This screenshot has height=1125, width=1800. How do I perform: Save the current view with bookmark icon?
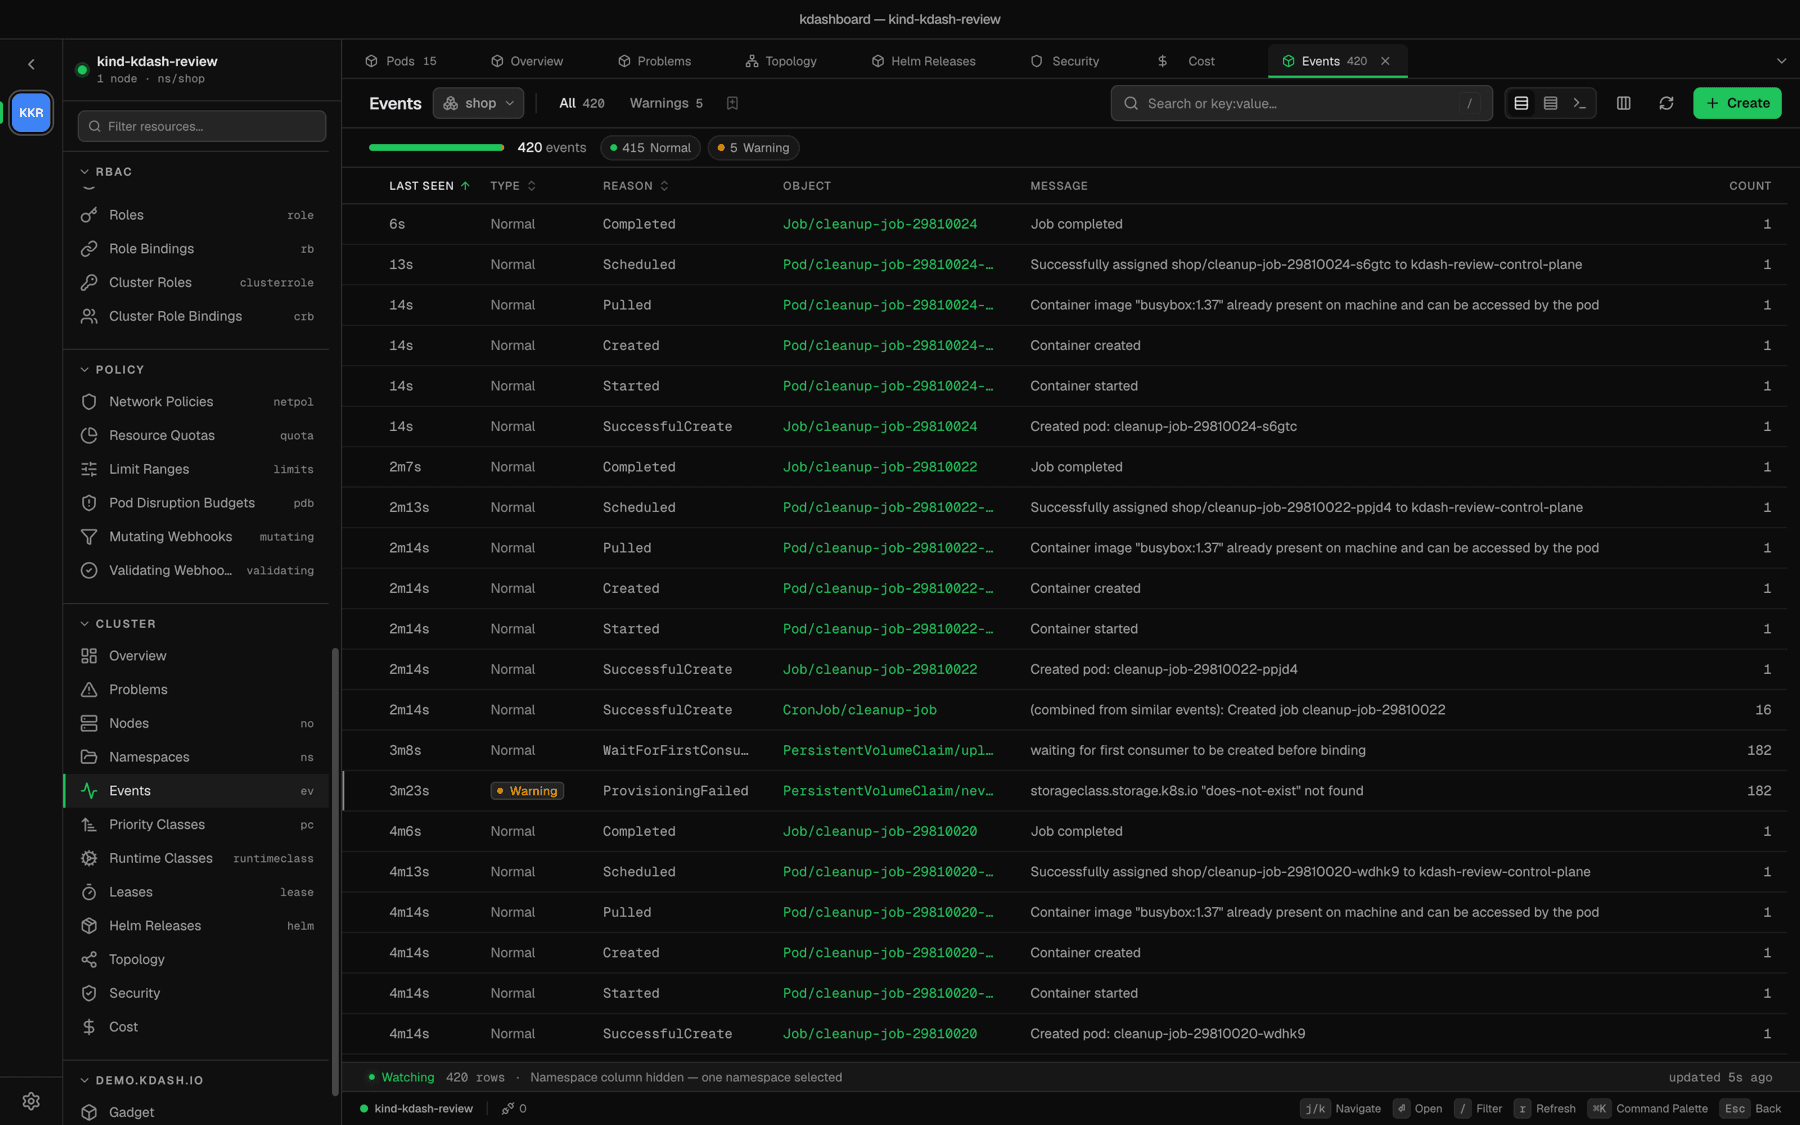(732, 103)
